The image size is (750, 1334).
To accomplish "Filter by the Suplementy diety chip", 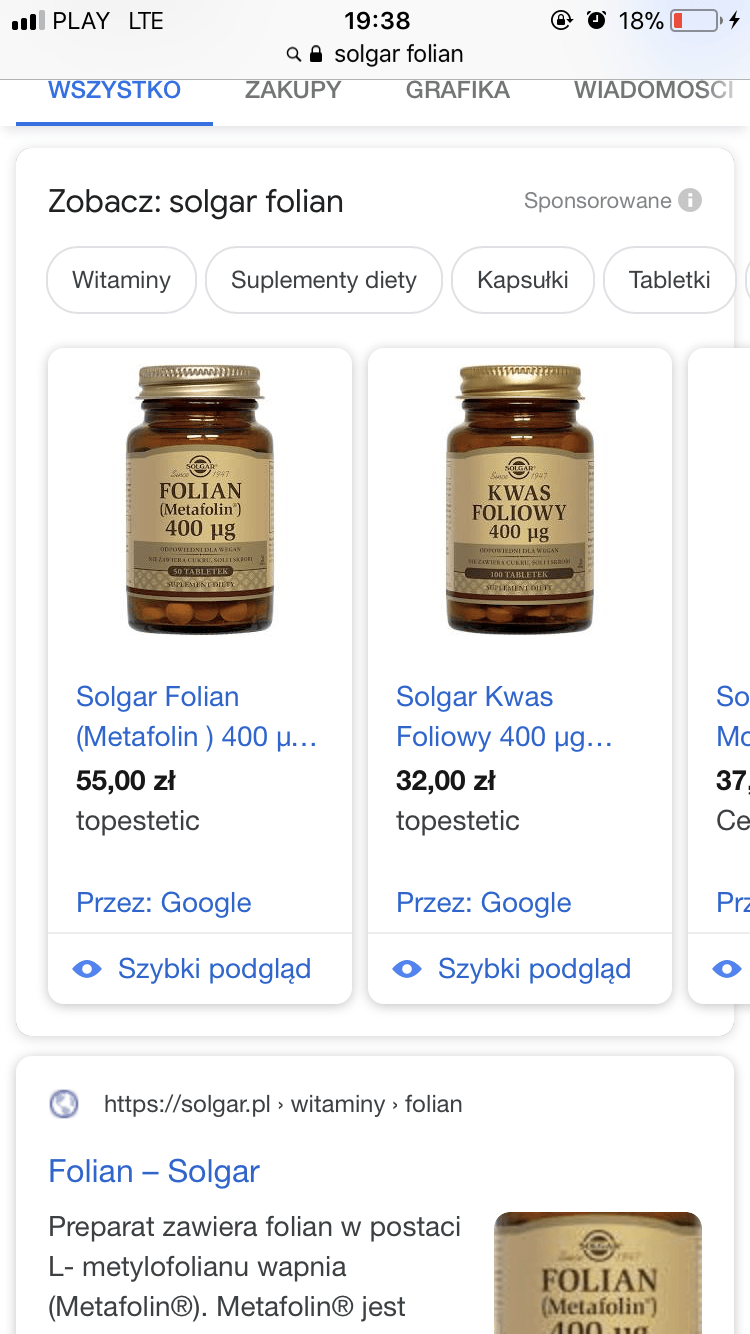I will point(324,280).
